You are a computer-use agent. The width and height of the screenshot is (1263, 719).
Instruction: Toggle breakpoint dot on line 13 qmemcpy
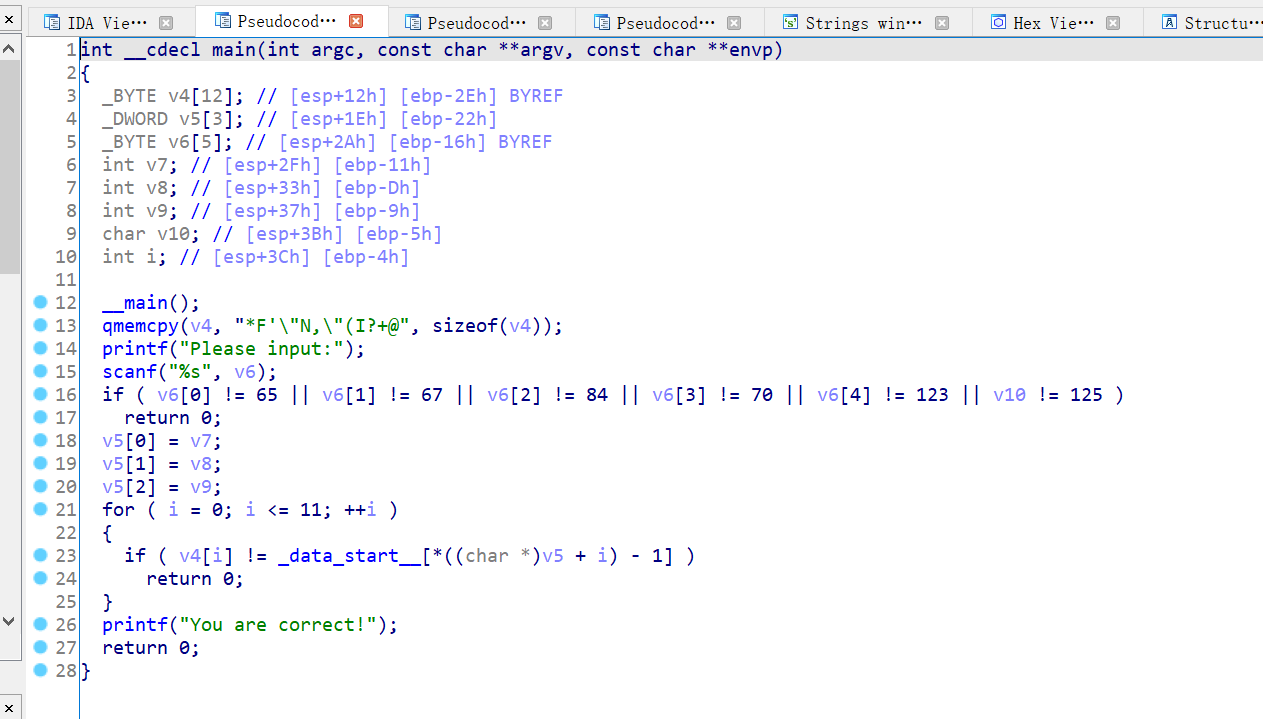point(40,325)
